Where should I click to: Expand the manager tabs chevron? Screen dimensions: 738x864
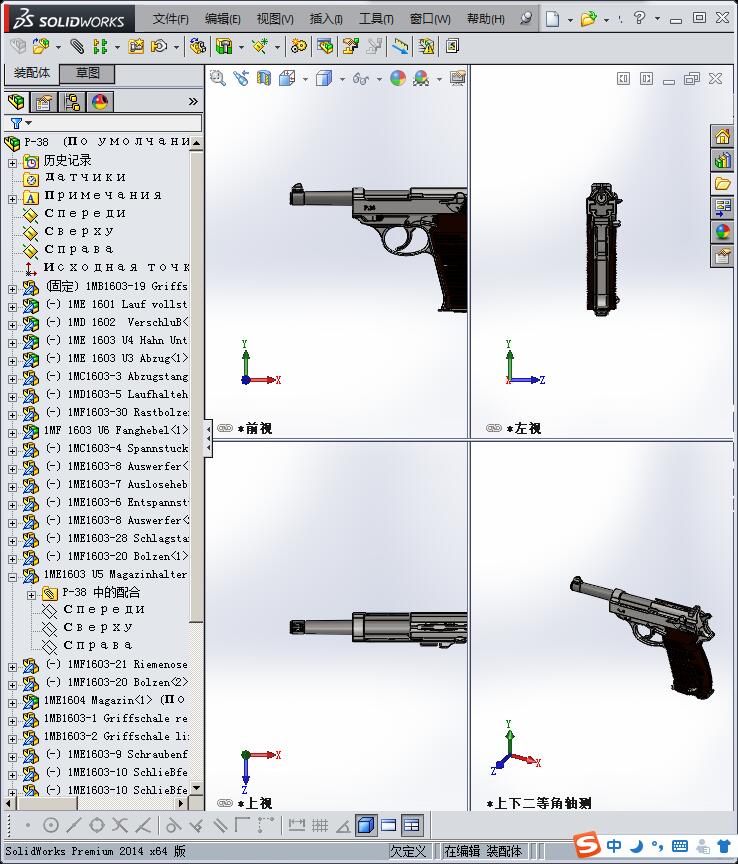pos(193,101)
